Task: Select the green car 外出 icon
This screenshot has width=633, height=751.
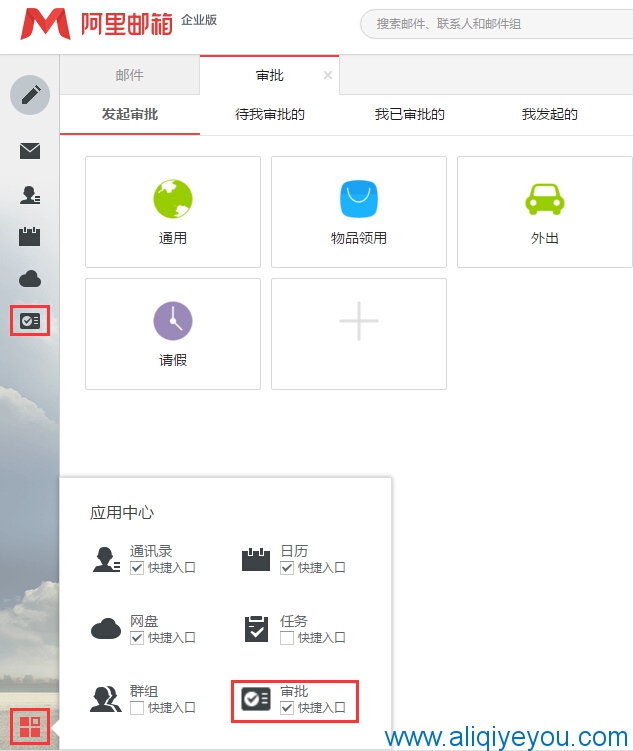Action: [544, 199]
